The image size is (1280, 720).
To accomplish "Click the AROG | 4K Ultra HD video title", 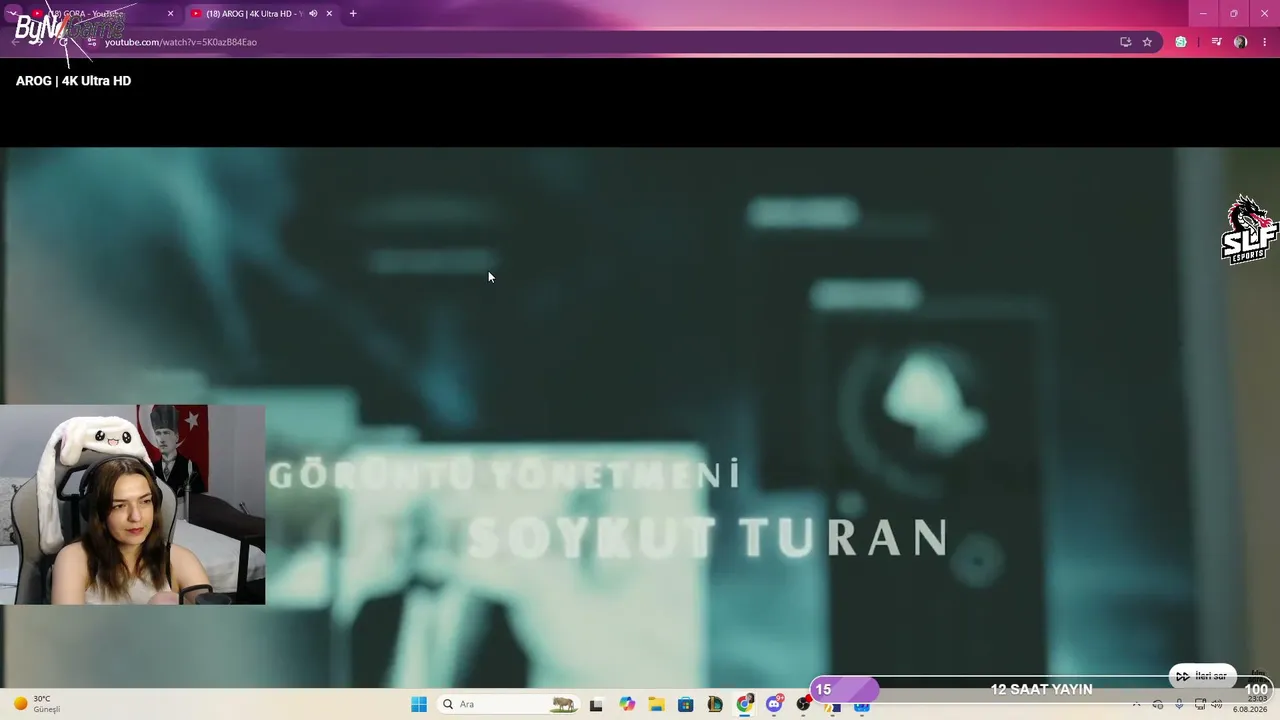I will (x=73, y=81).
